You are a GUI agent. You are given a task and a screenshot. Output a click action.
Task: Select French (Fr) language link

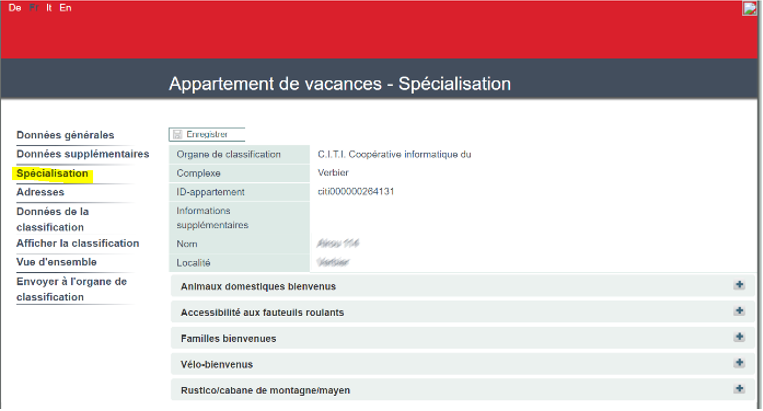pyautogui.click(x=33, y=8)
